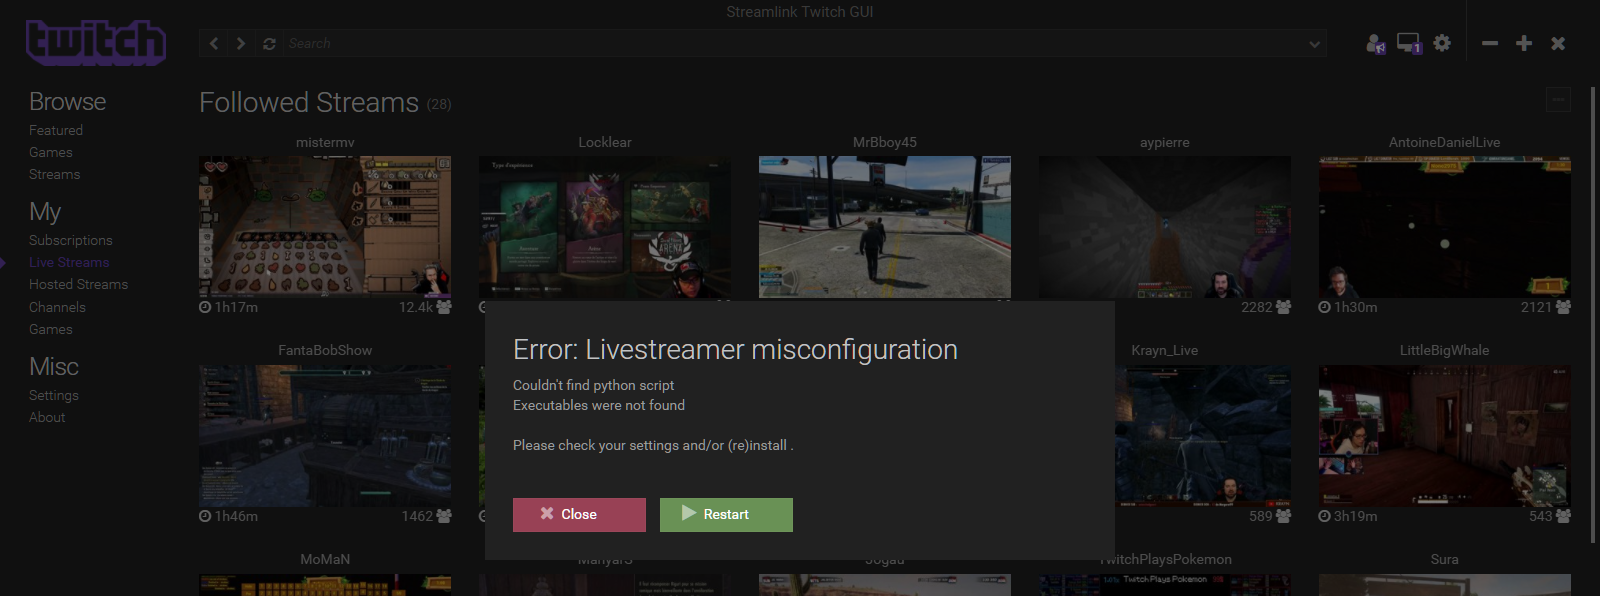Open About in the sidebar
This screenshot has height=596, width=1600.
(x=47, y=417)
